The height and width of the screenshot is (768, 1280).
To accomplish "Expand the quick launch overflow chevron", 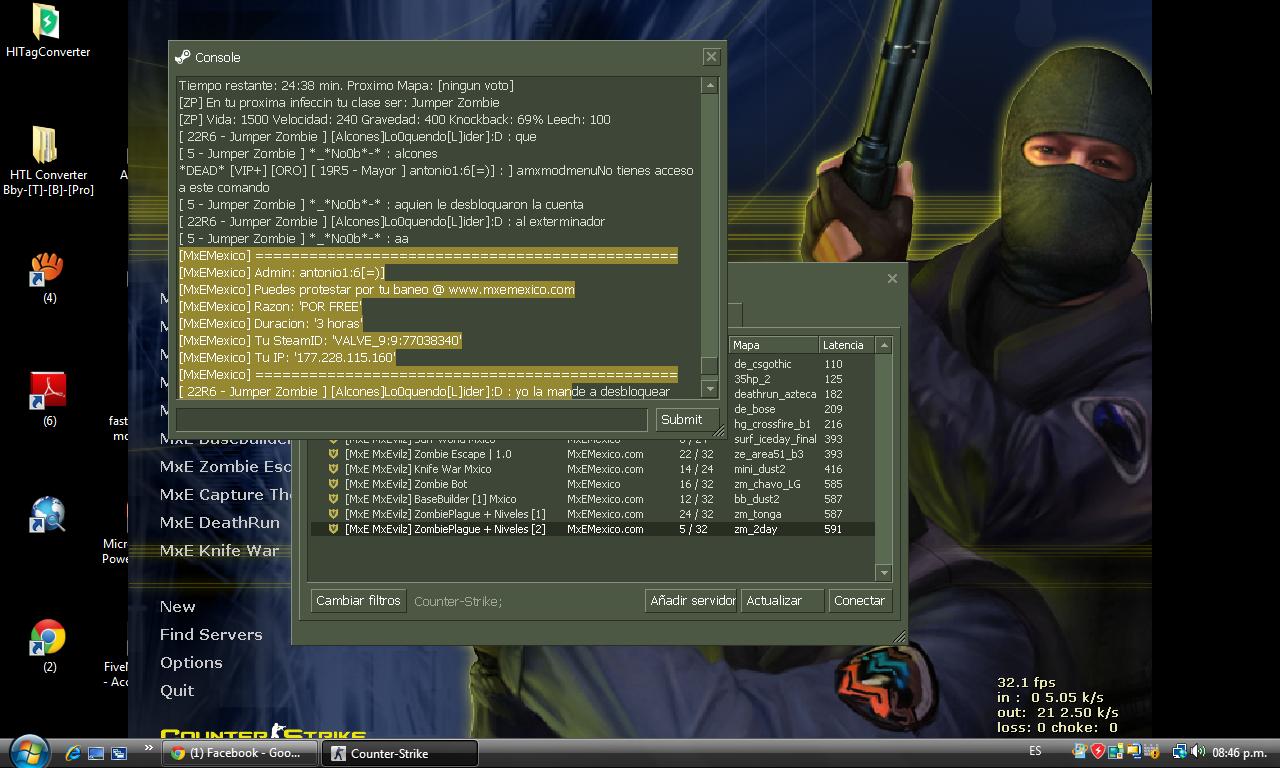I will click(x=149, y=748).
